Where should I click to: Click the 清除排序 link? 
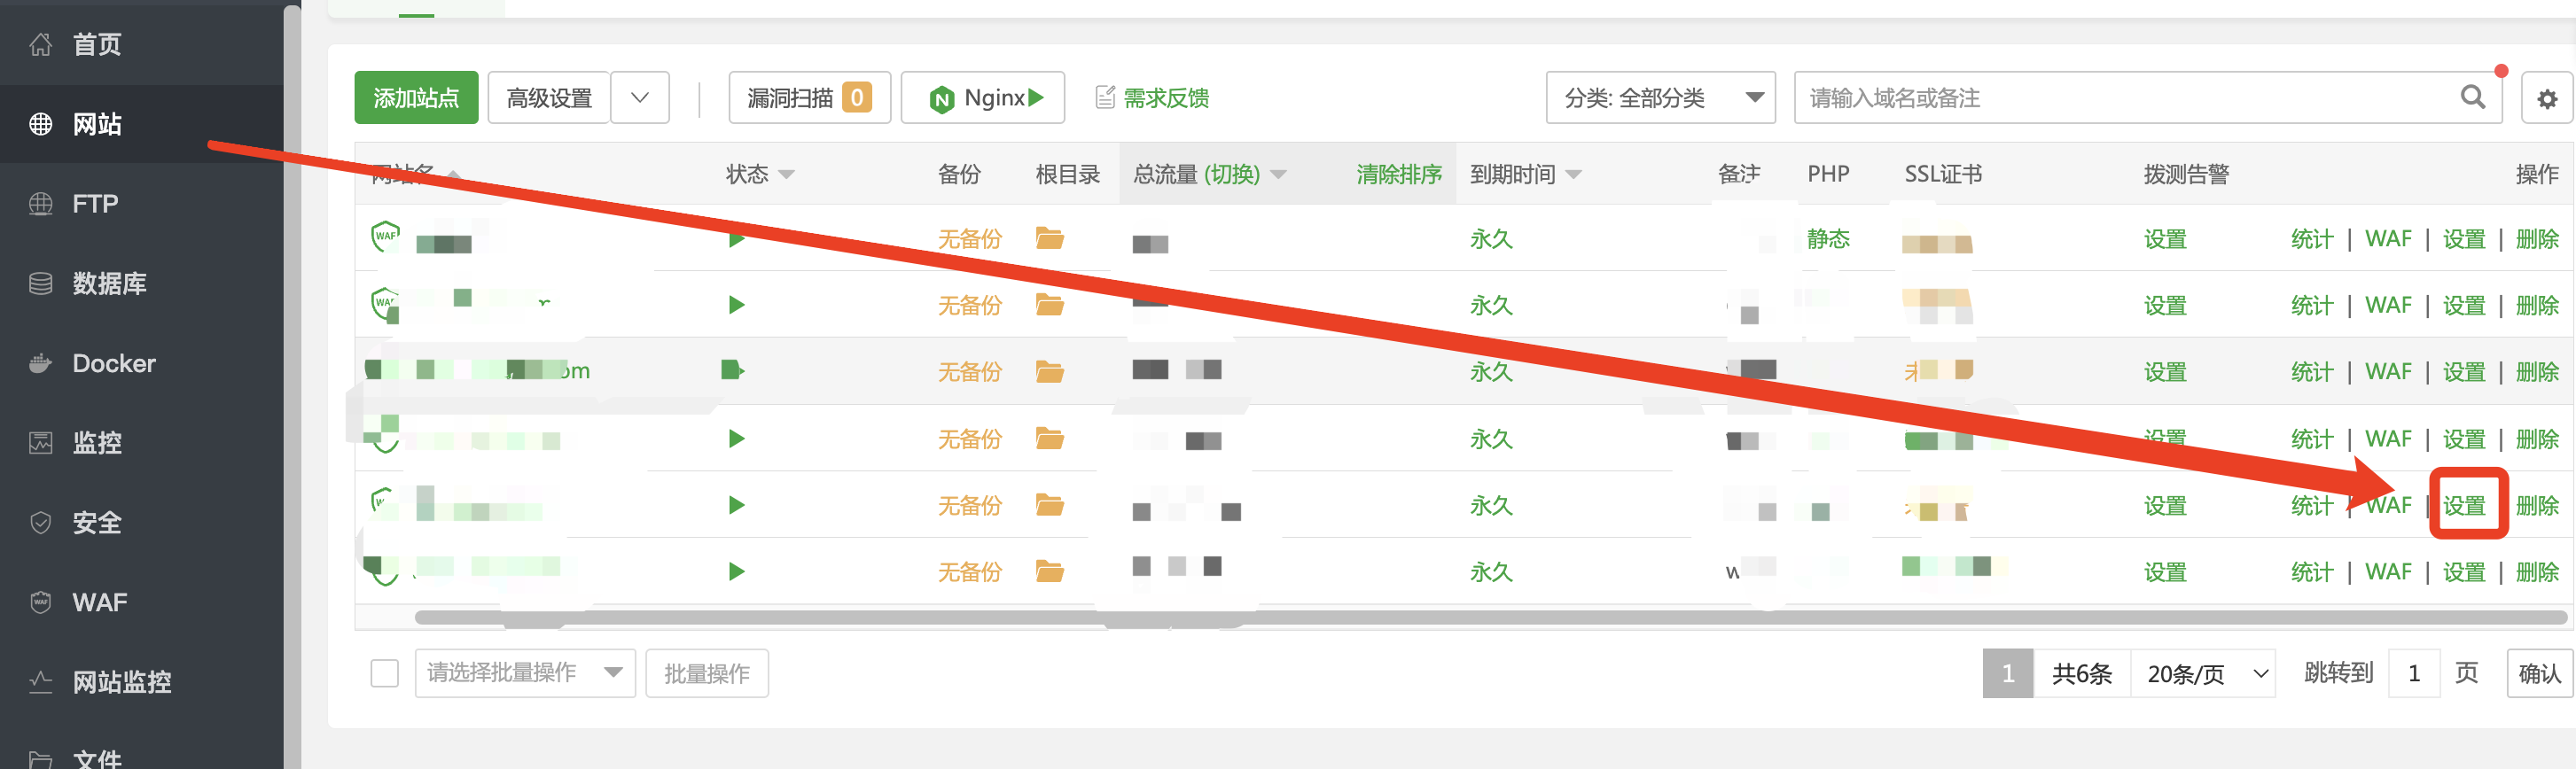(x=1398, y=174)
